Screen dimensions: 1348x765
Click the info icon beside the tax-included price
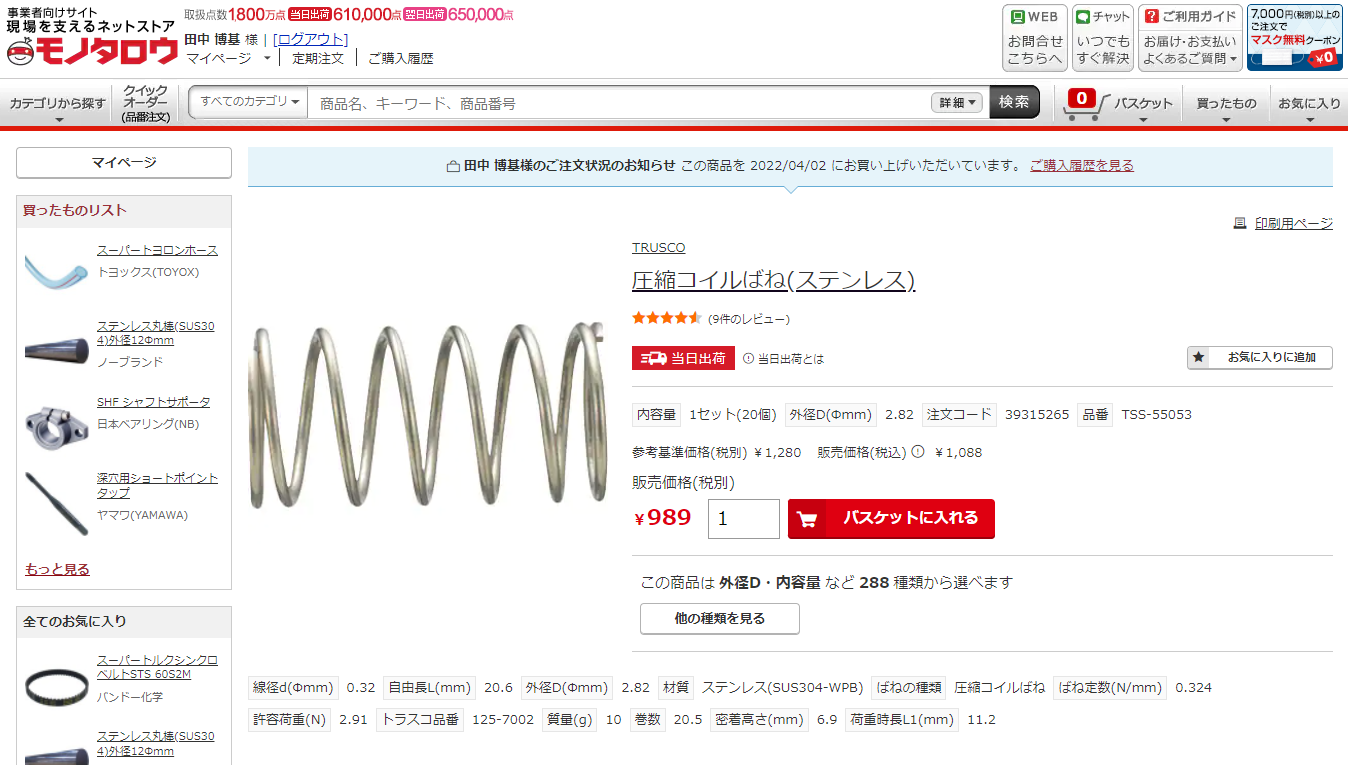(x=918, y=451)
